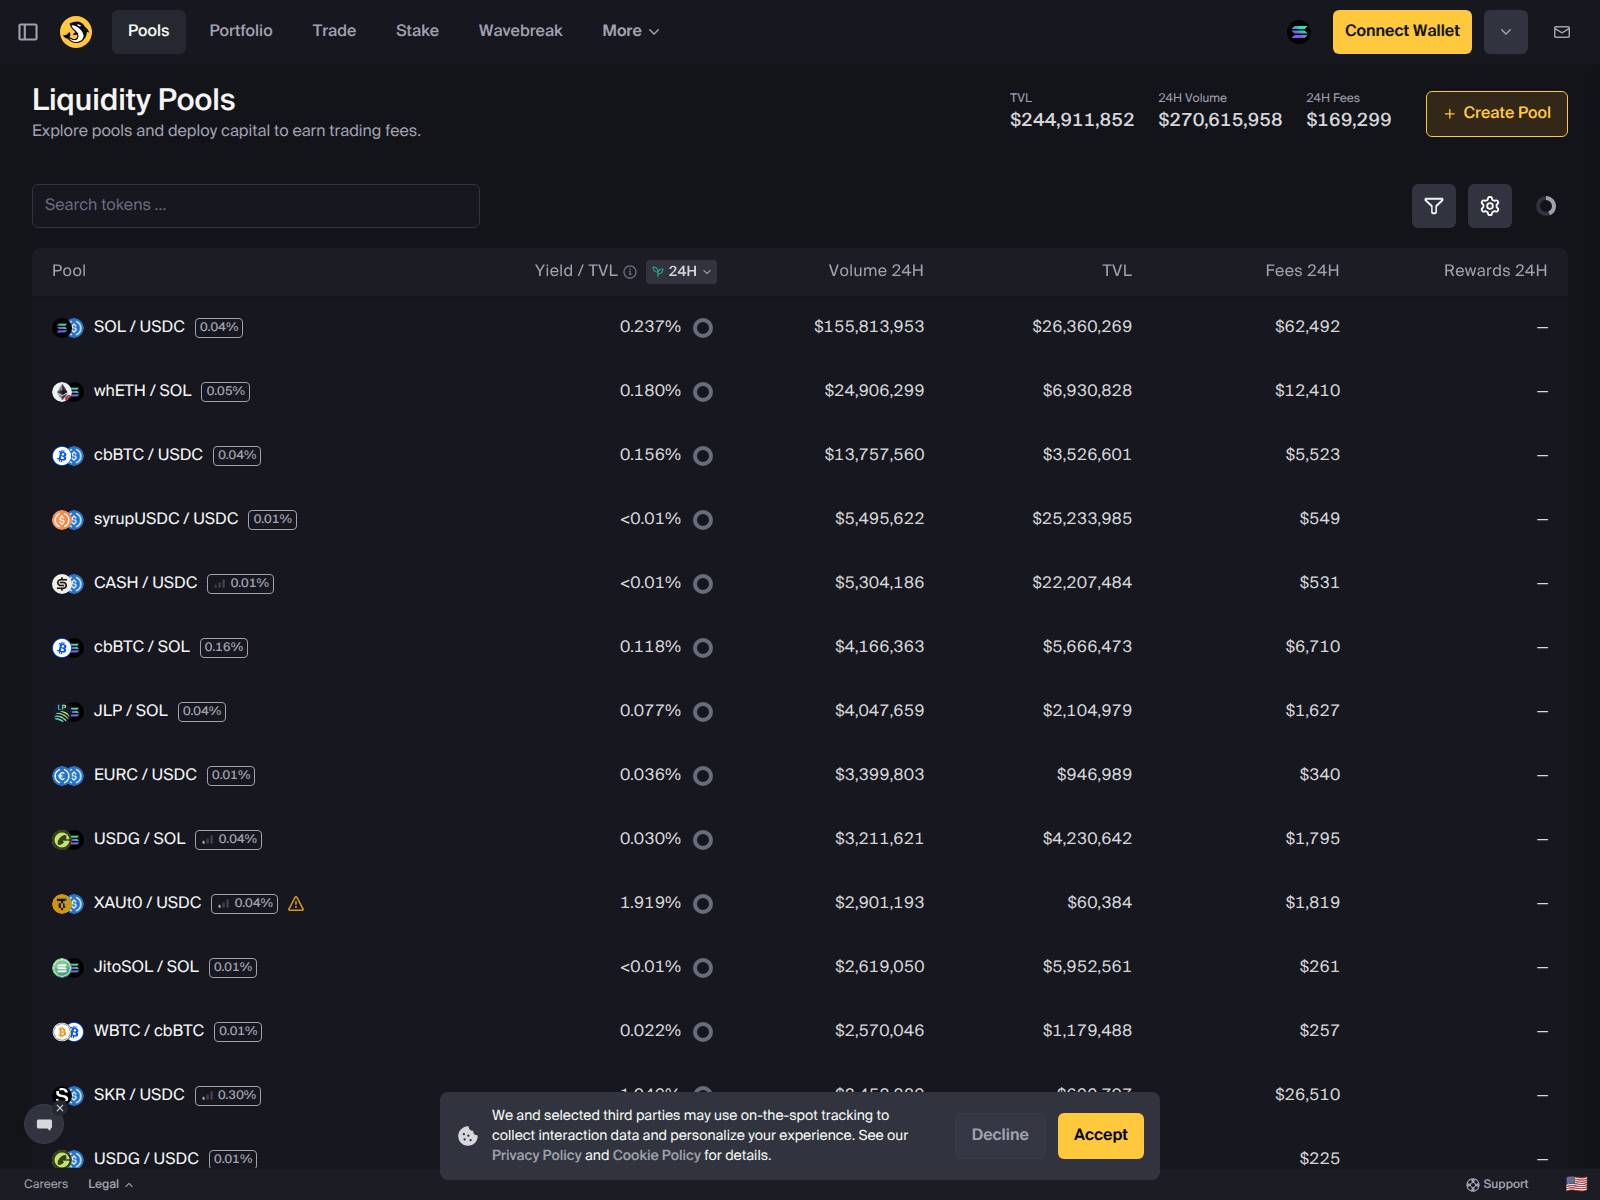Expand the More menu
Image resolution: width=1600 pixels, height=1200 pixels.
click(x=630, y=31)
